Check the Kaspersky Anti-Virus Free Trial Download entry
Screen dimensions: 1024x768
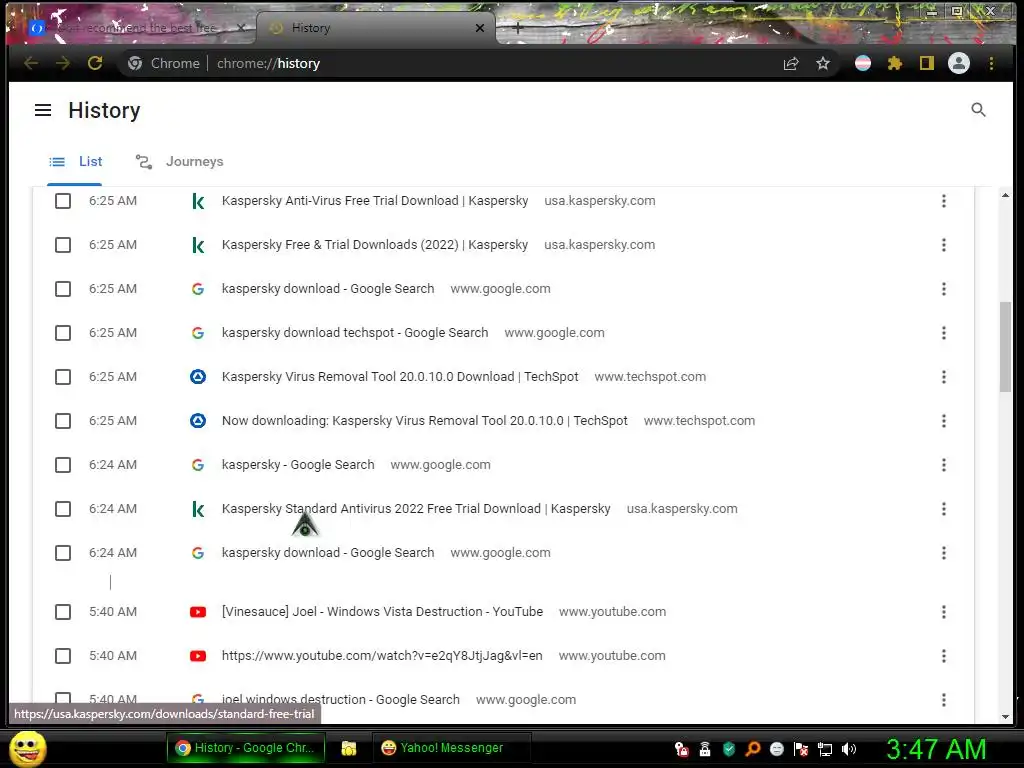pyautogui.click(x=63, y=201)
